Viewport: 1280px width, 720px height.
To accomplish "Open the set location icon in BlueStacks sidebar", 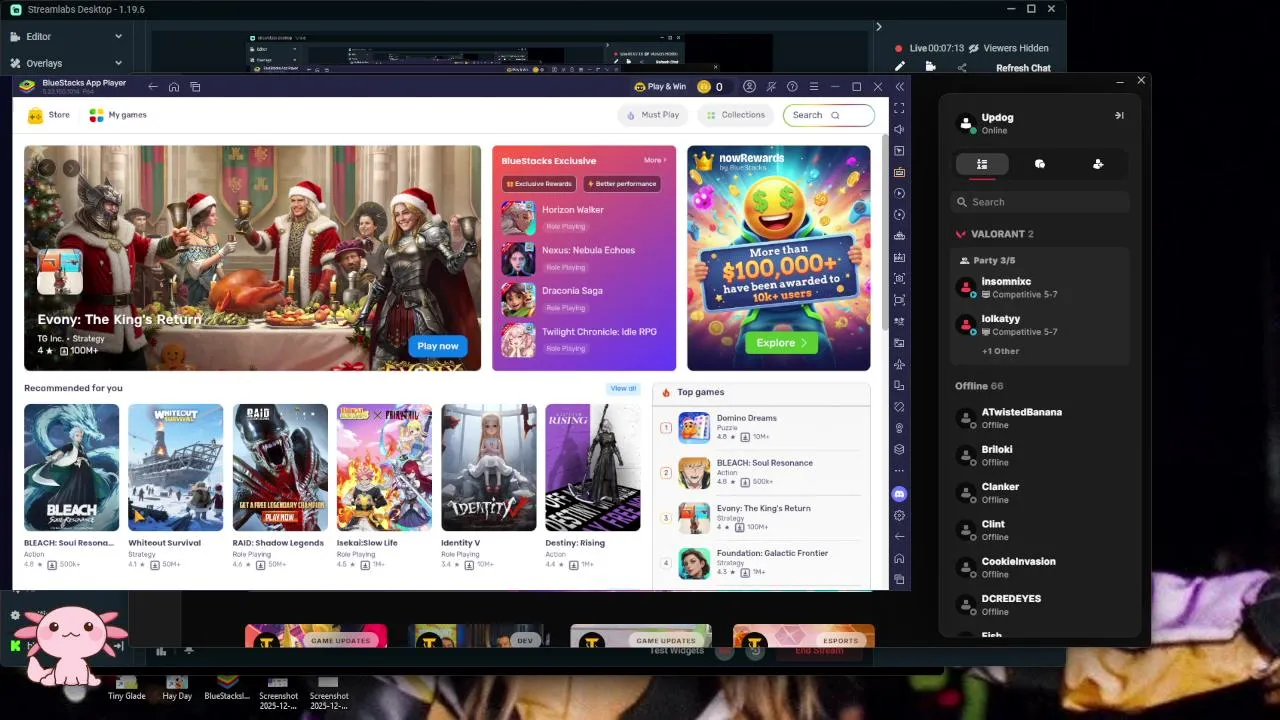I will point(899,428).
